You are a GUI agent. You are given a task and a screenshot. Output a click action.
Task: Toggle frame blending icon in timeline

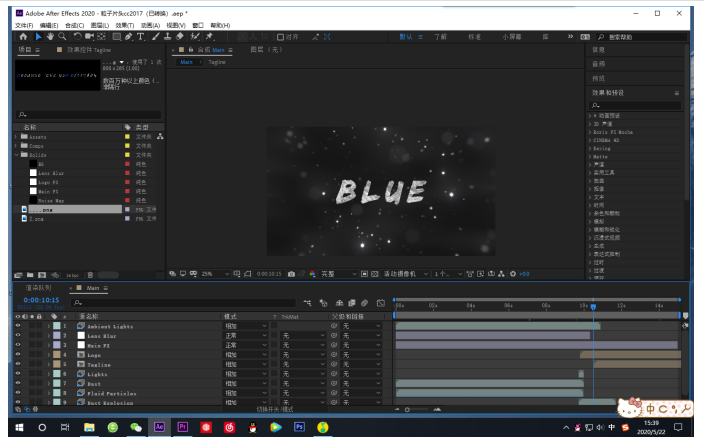tap(352, 303)
